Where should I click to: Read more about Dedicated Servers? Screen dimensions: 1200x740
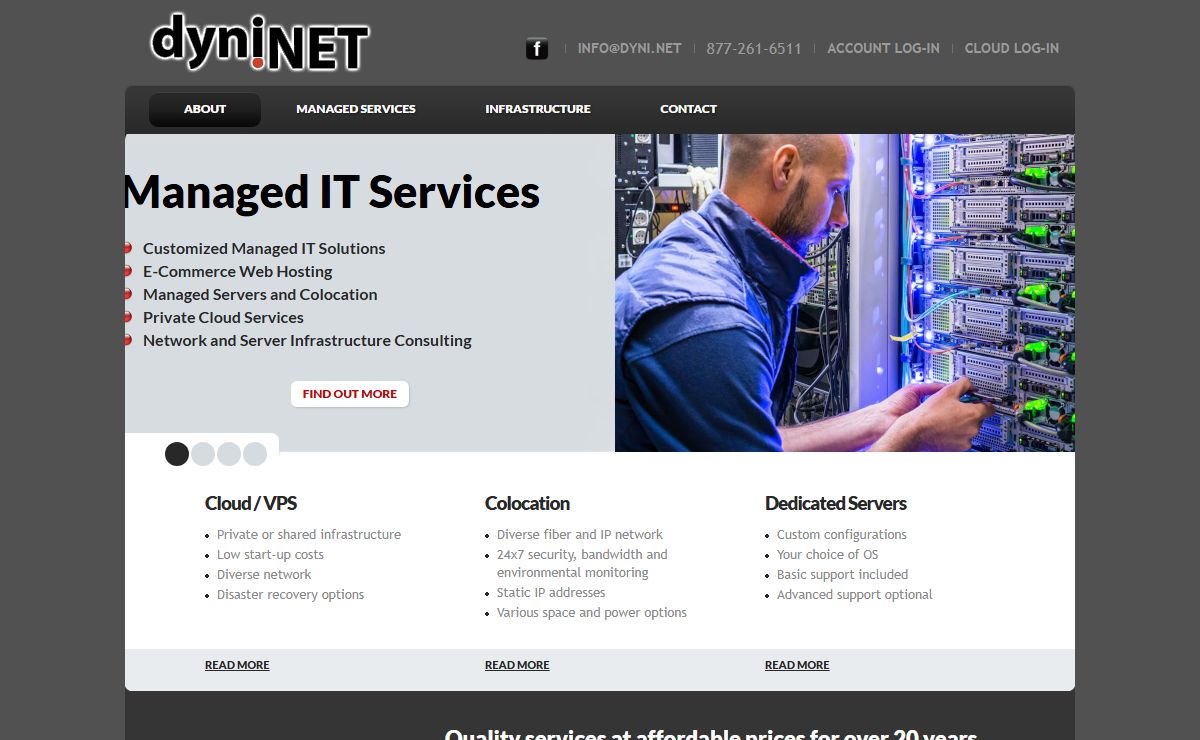(x=797, y=665)
